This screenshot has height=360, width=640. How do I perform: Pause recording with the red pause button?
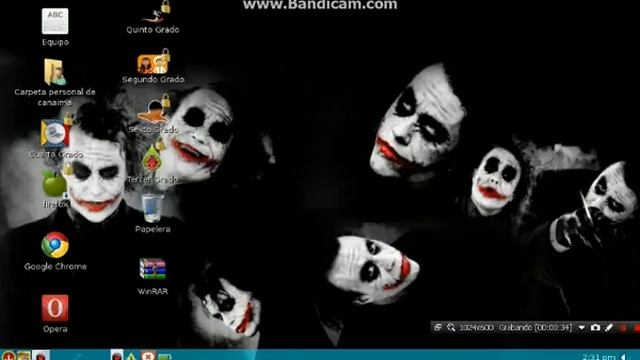click(x=623, y=328)
